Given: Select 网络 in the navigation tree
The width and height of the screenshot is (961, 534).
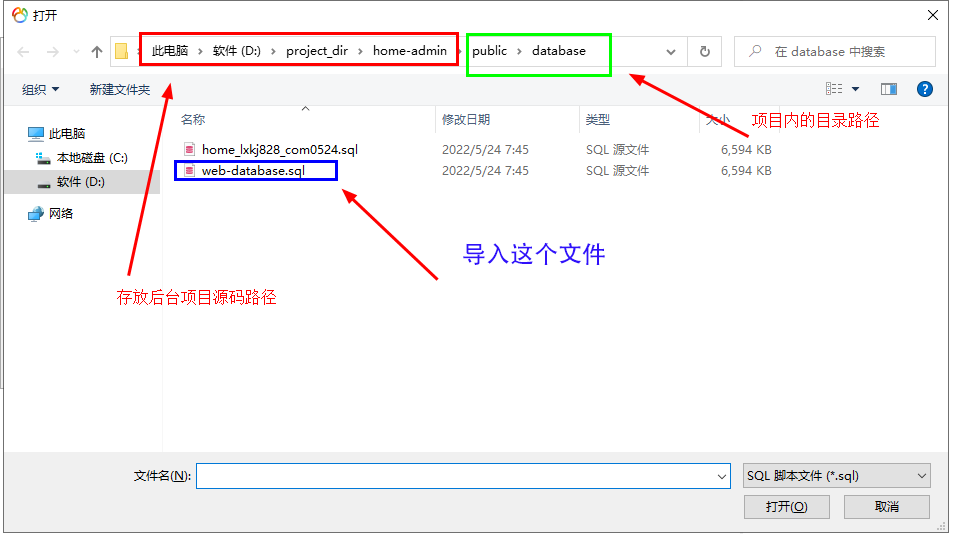Looking at the screenshot, I should pyautogui.click(x=61, y=213).
